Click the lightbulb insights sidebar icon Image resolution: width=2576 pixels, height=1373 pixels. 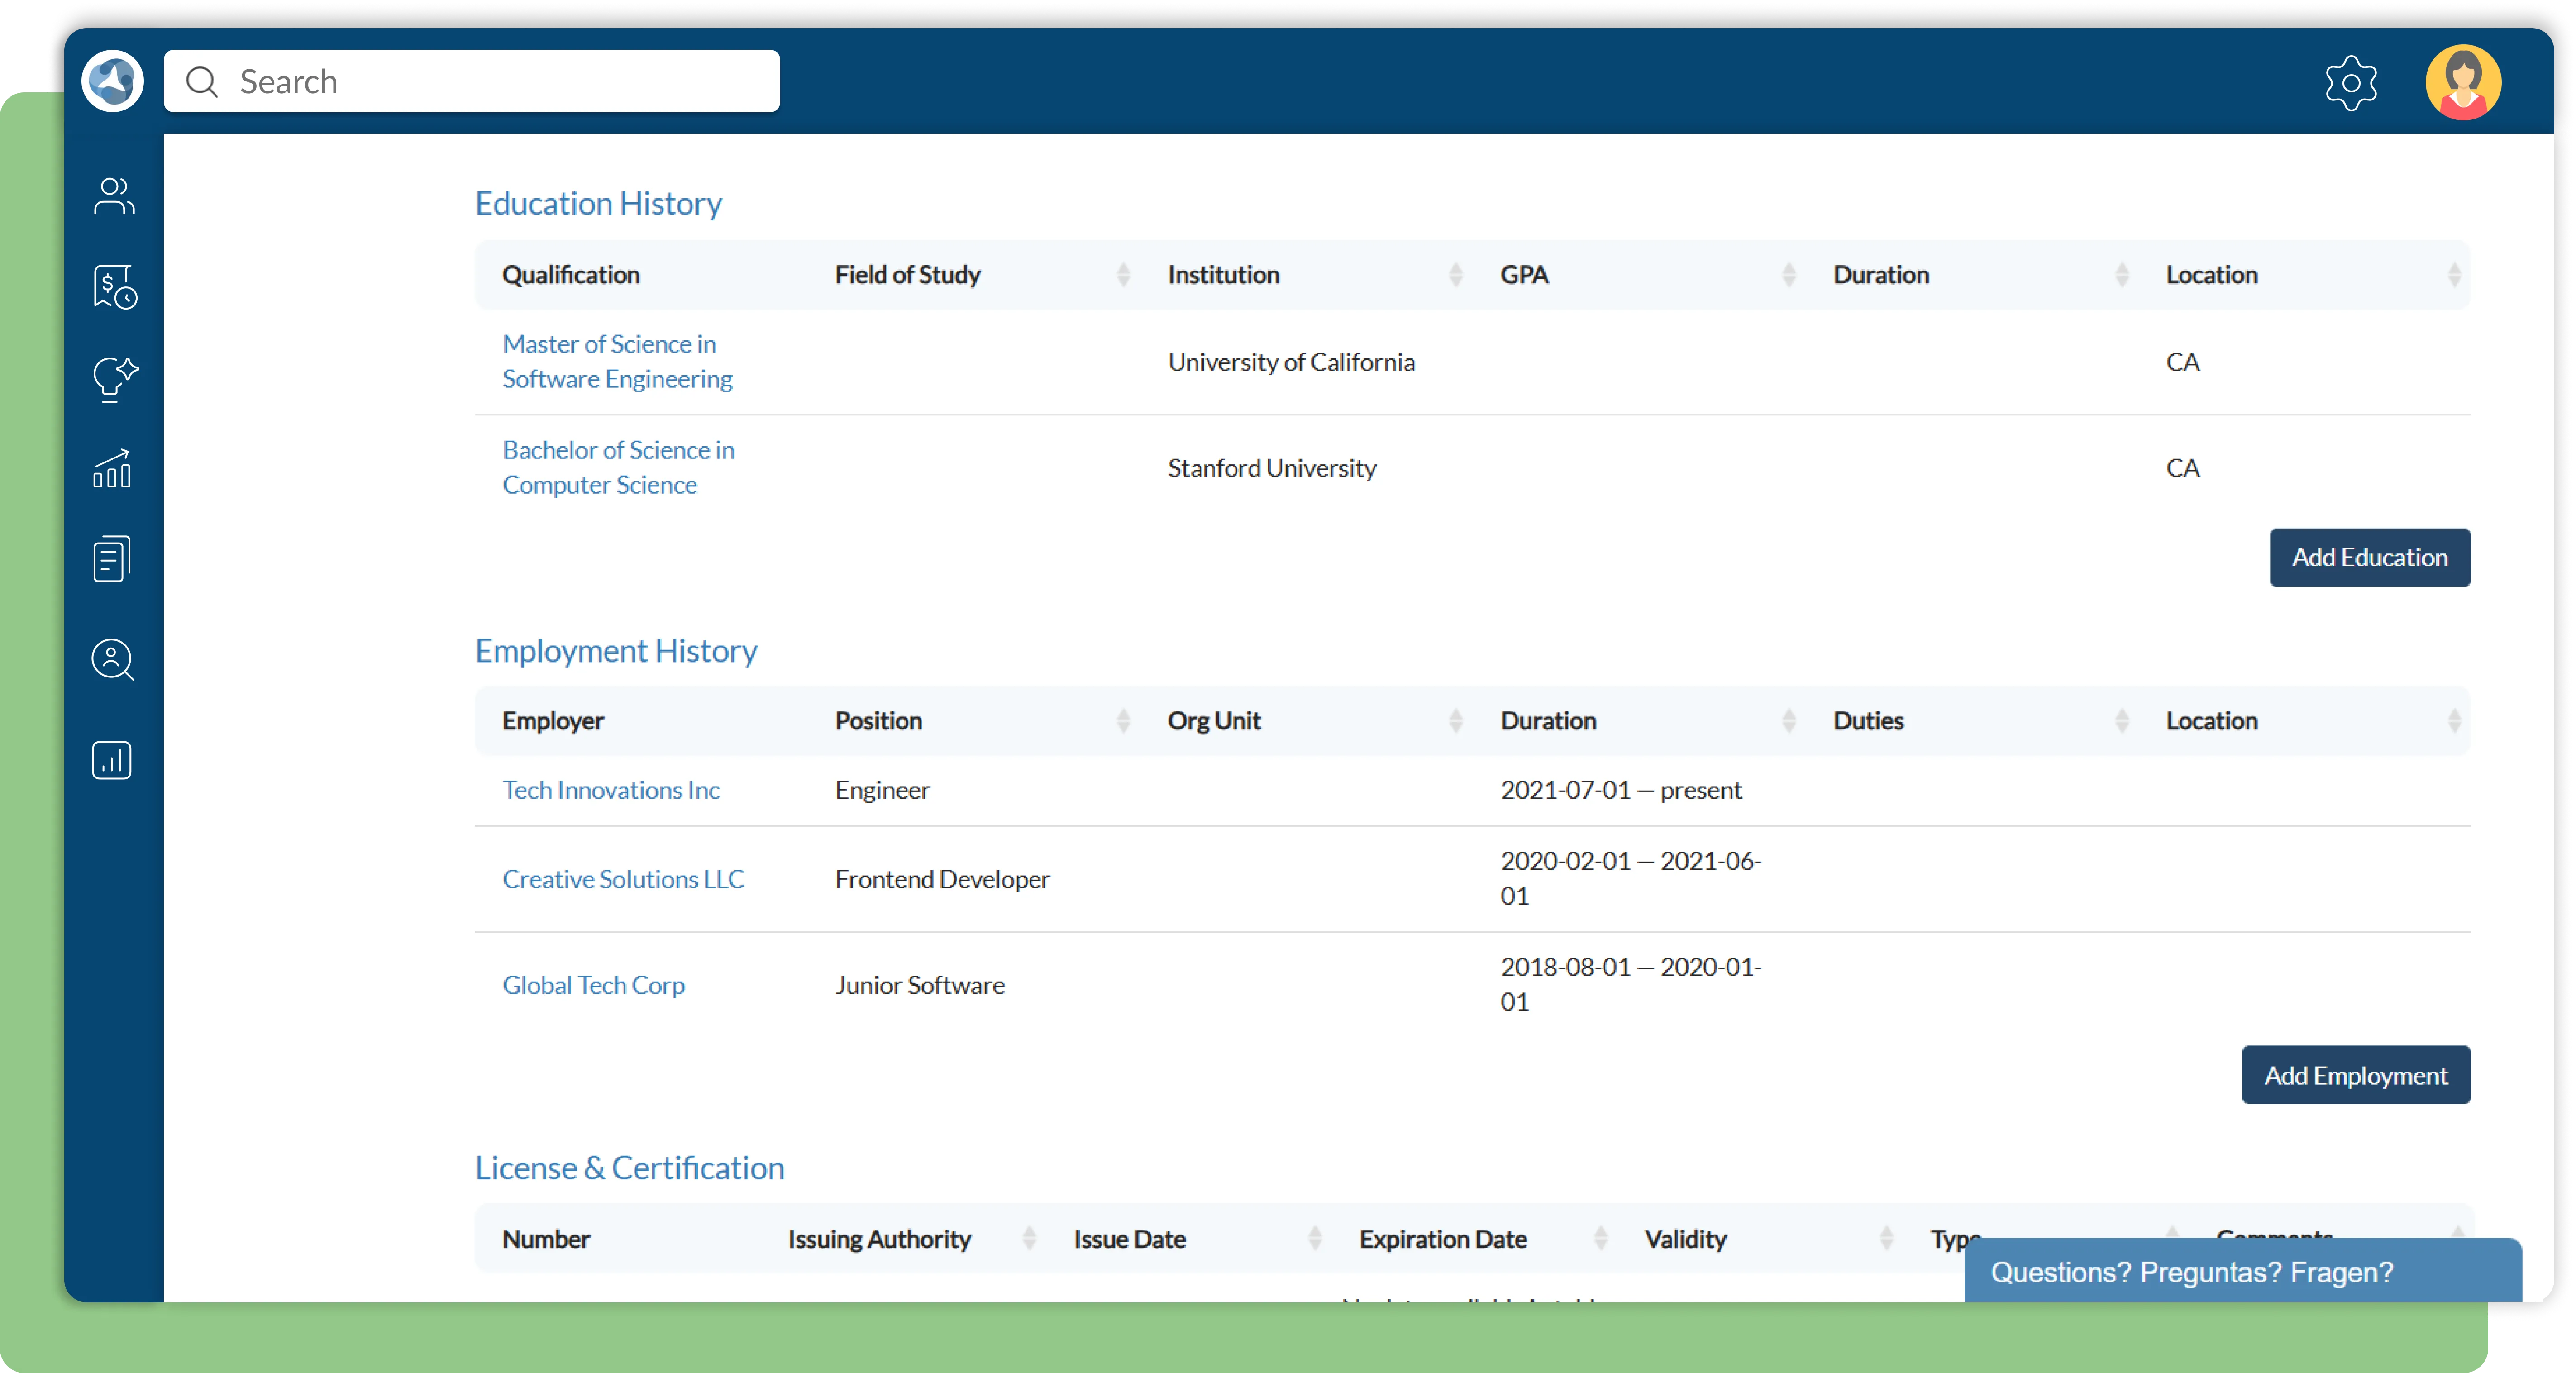tap(113, 379)
